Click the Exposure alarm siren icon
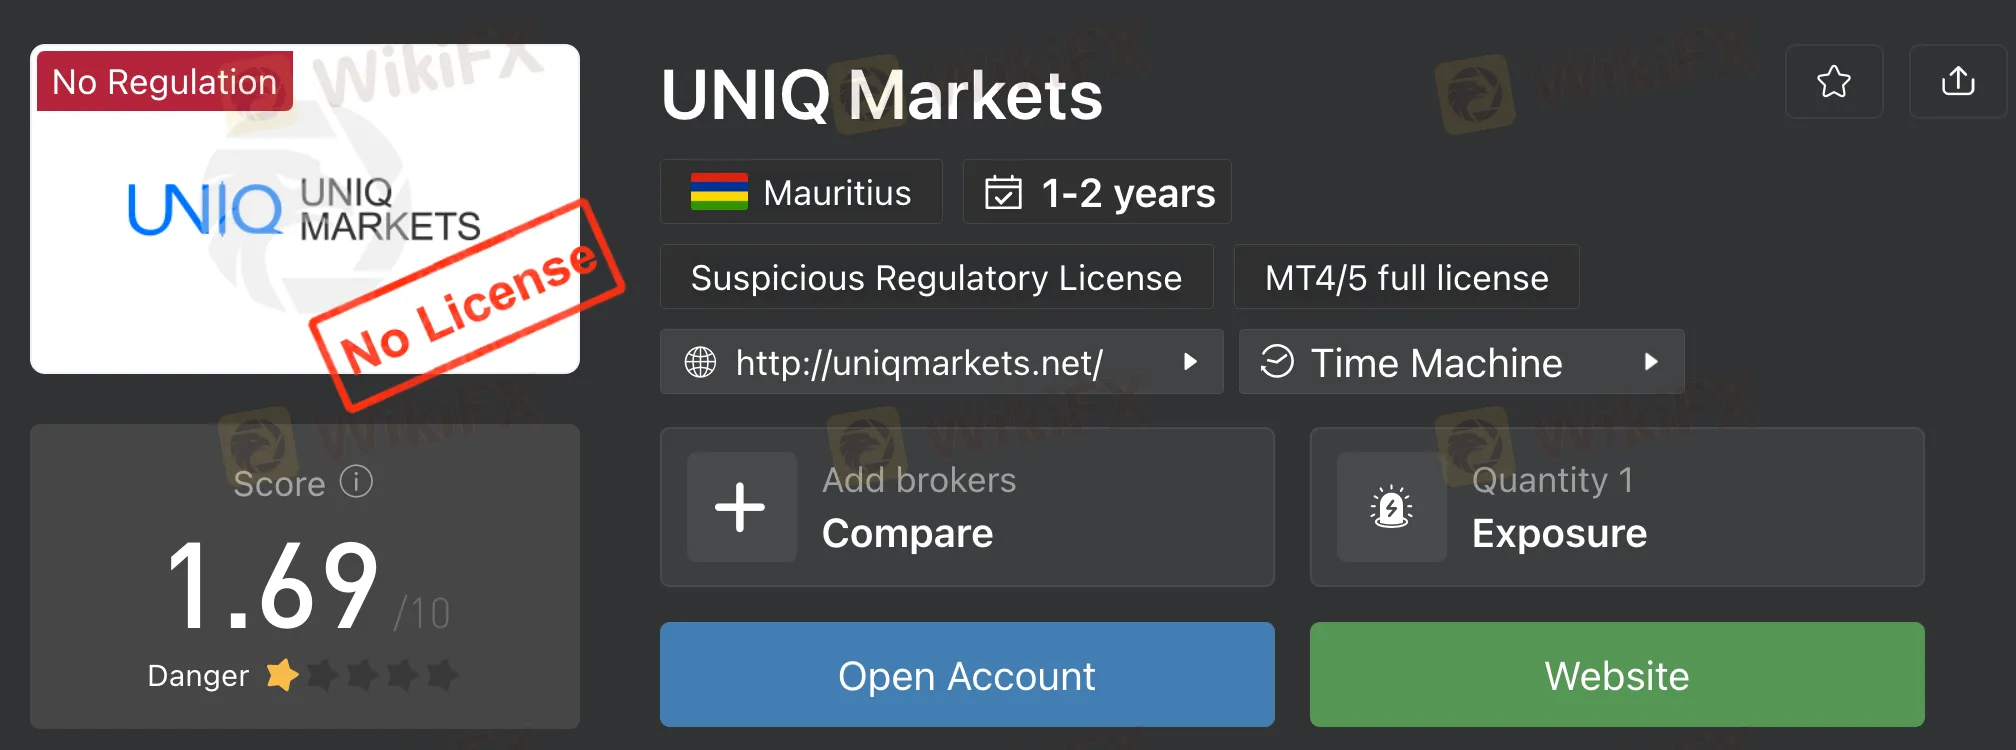 coord(1391,507)
